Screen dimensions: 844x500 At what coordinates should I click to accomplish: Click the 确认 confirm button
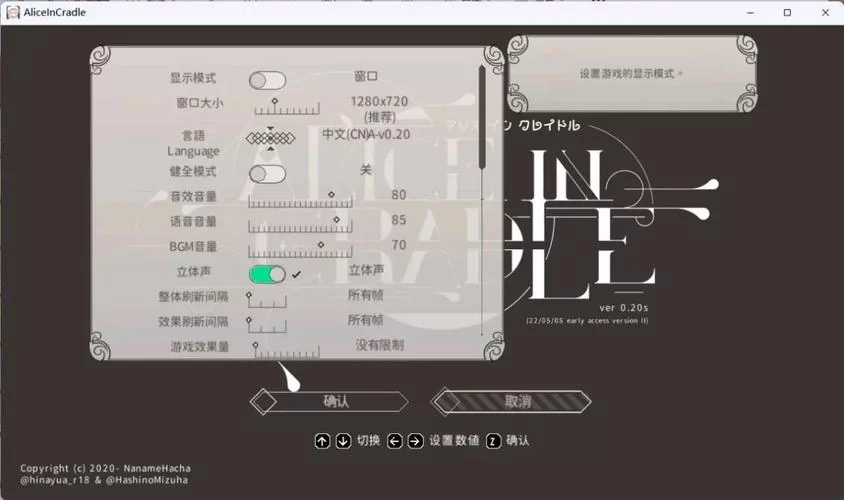(329, 402)
